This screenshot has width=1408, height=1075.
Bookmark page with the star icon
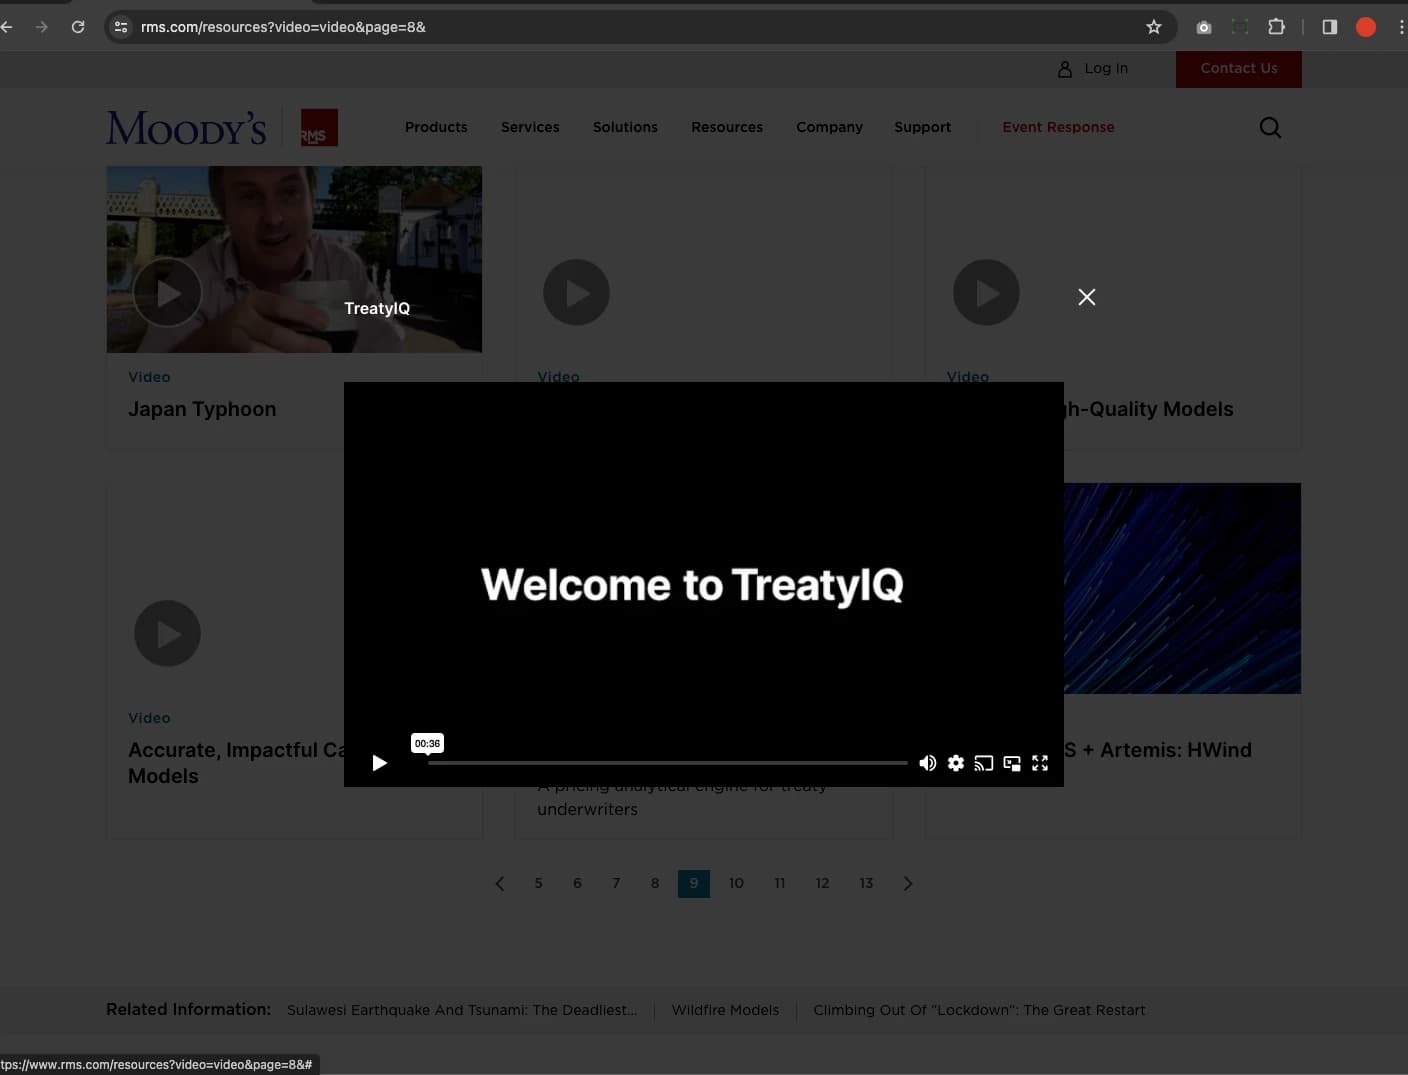click(1154, 27)
